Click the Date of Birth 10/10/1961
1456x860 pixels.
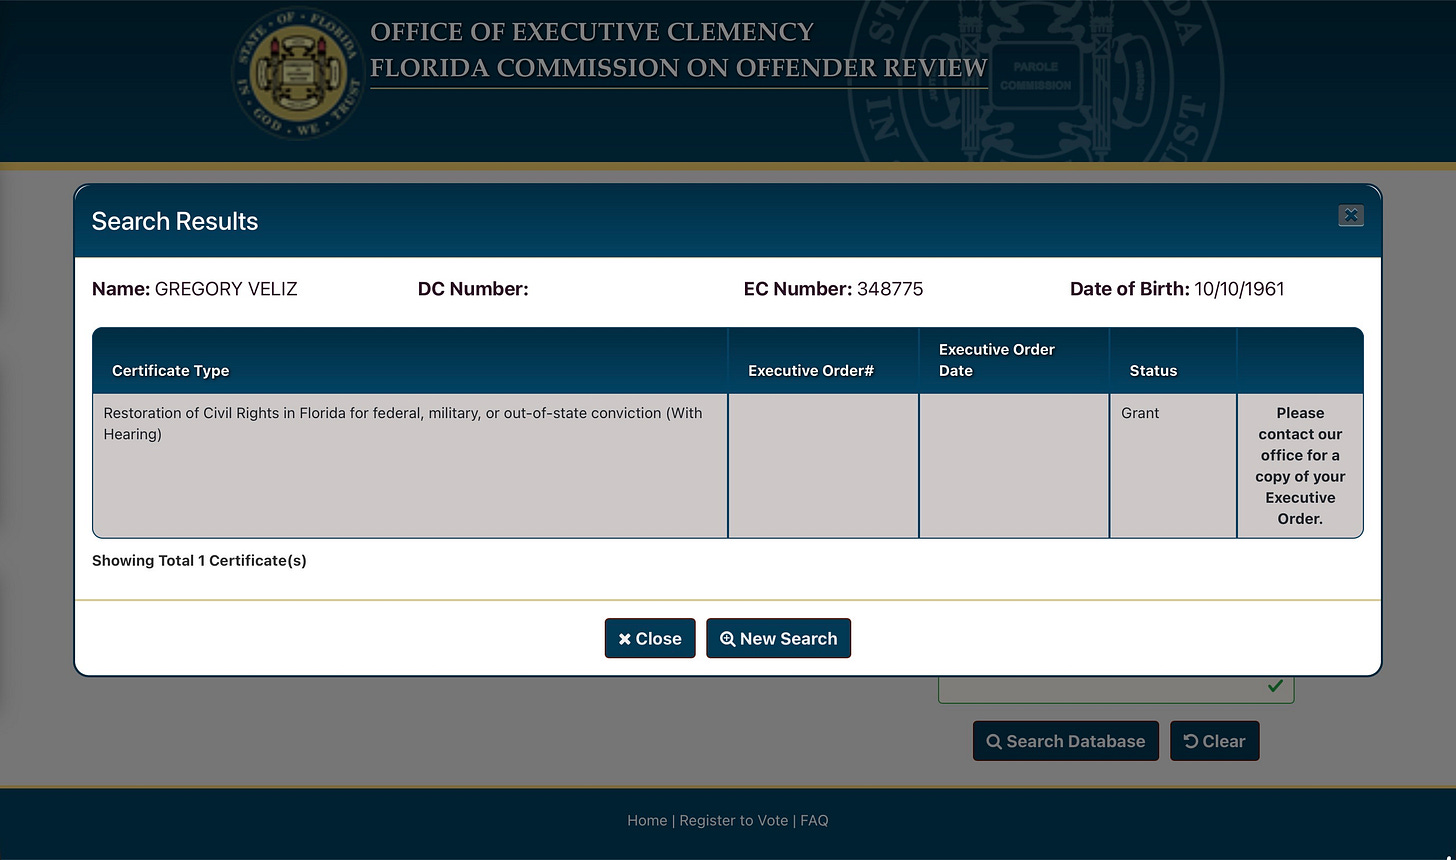coord(1239,289)
